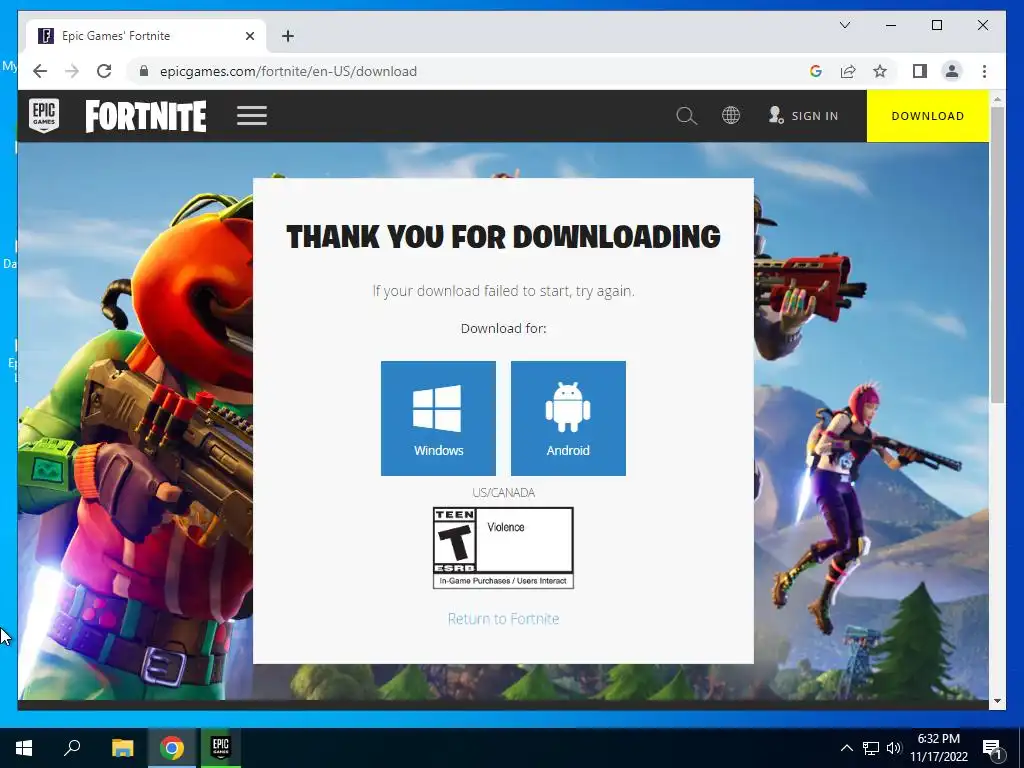Viewport: 1024px width, 768px height.
Task: Toggle Chrome side panel
Action: tap(920, 71)
